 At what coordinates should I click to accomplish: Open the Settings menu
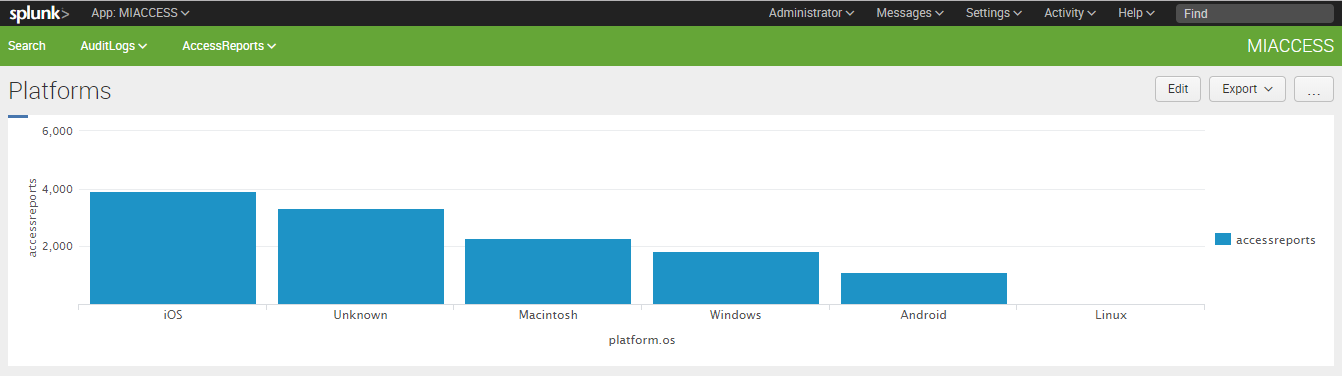tap(994, 13)
